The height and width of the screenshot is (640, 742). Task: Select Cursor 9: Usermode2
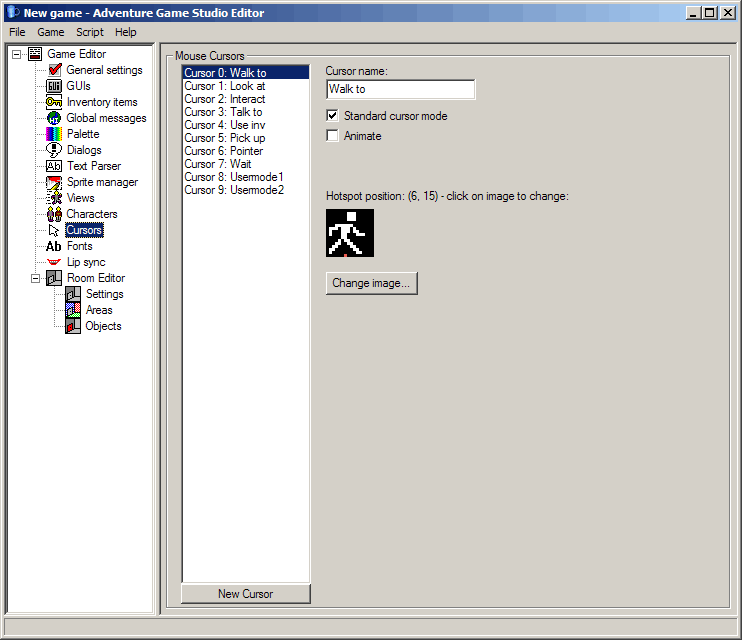[x=246, y=190]
